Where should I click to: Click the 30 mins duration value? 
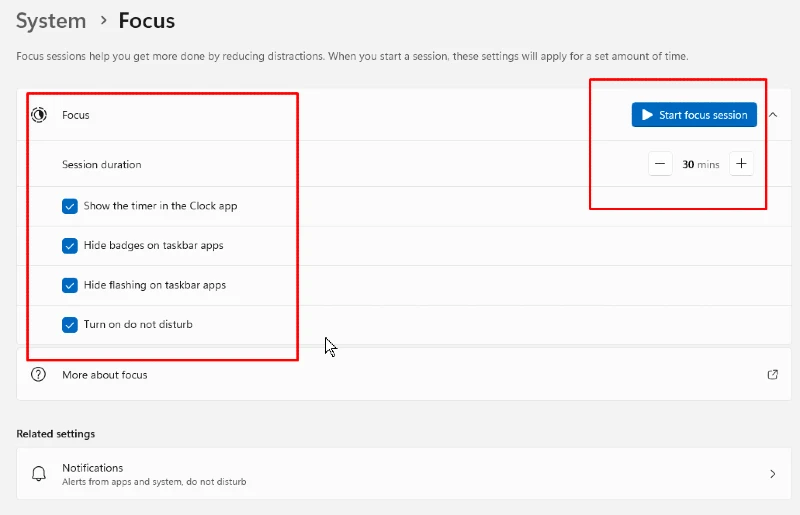point(701,164)
